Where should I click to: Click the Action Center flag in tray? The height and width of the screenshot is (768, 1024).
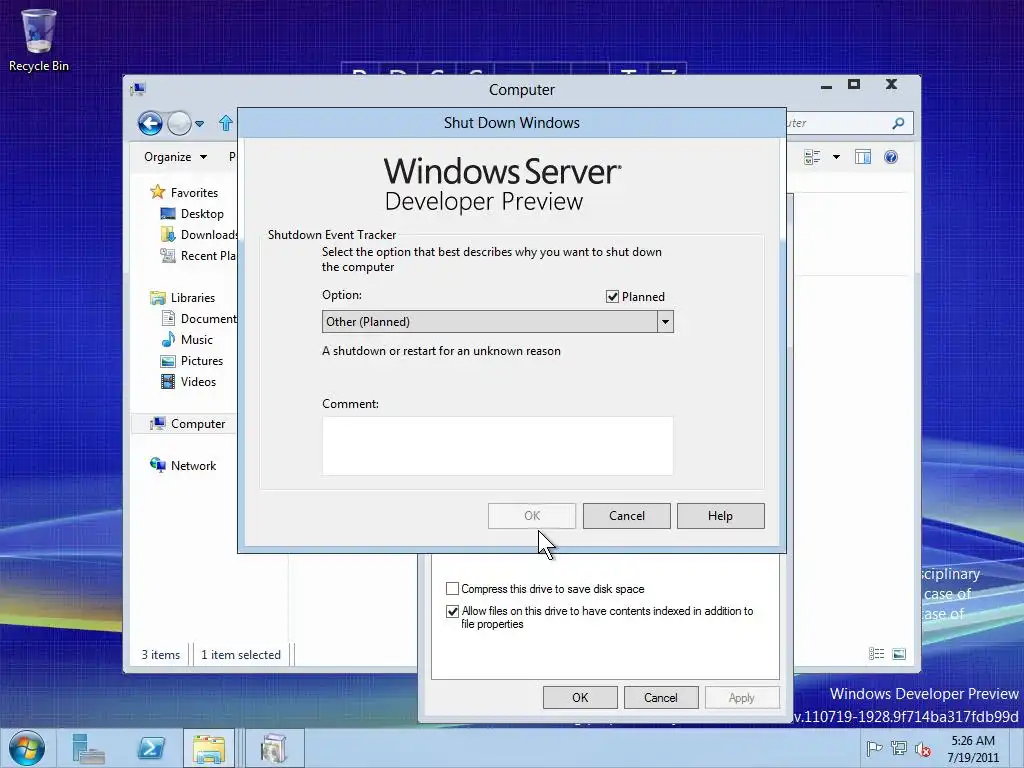pos(874,748)
